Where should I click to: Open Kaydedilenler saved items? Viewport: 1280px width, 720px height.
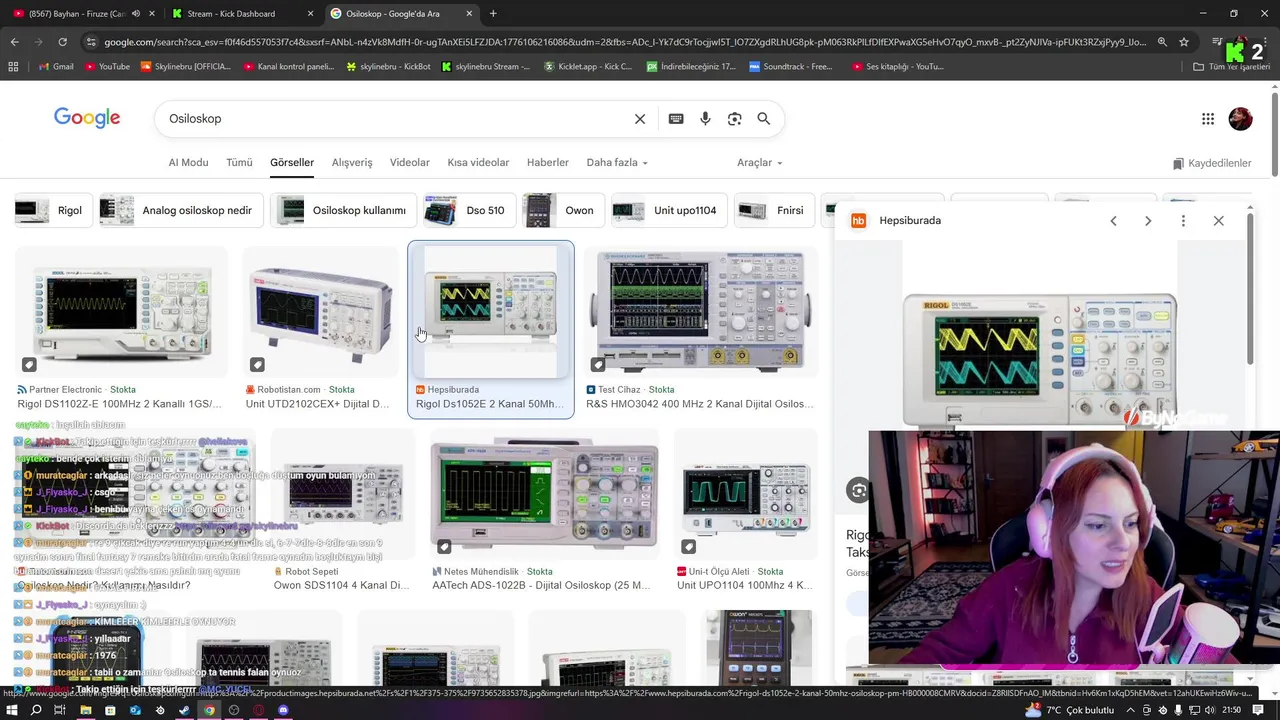click(1212, 163)
